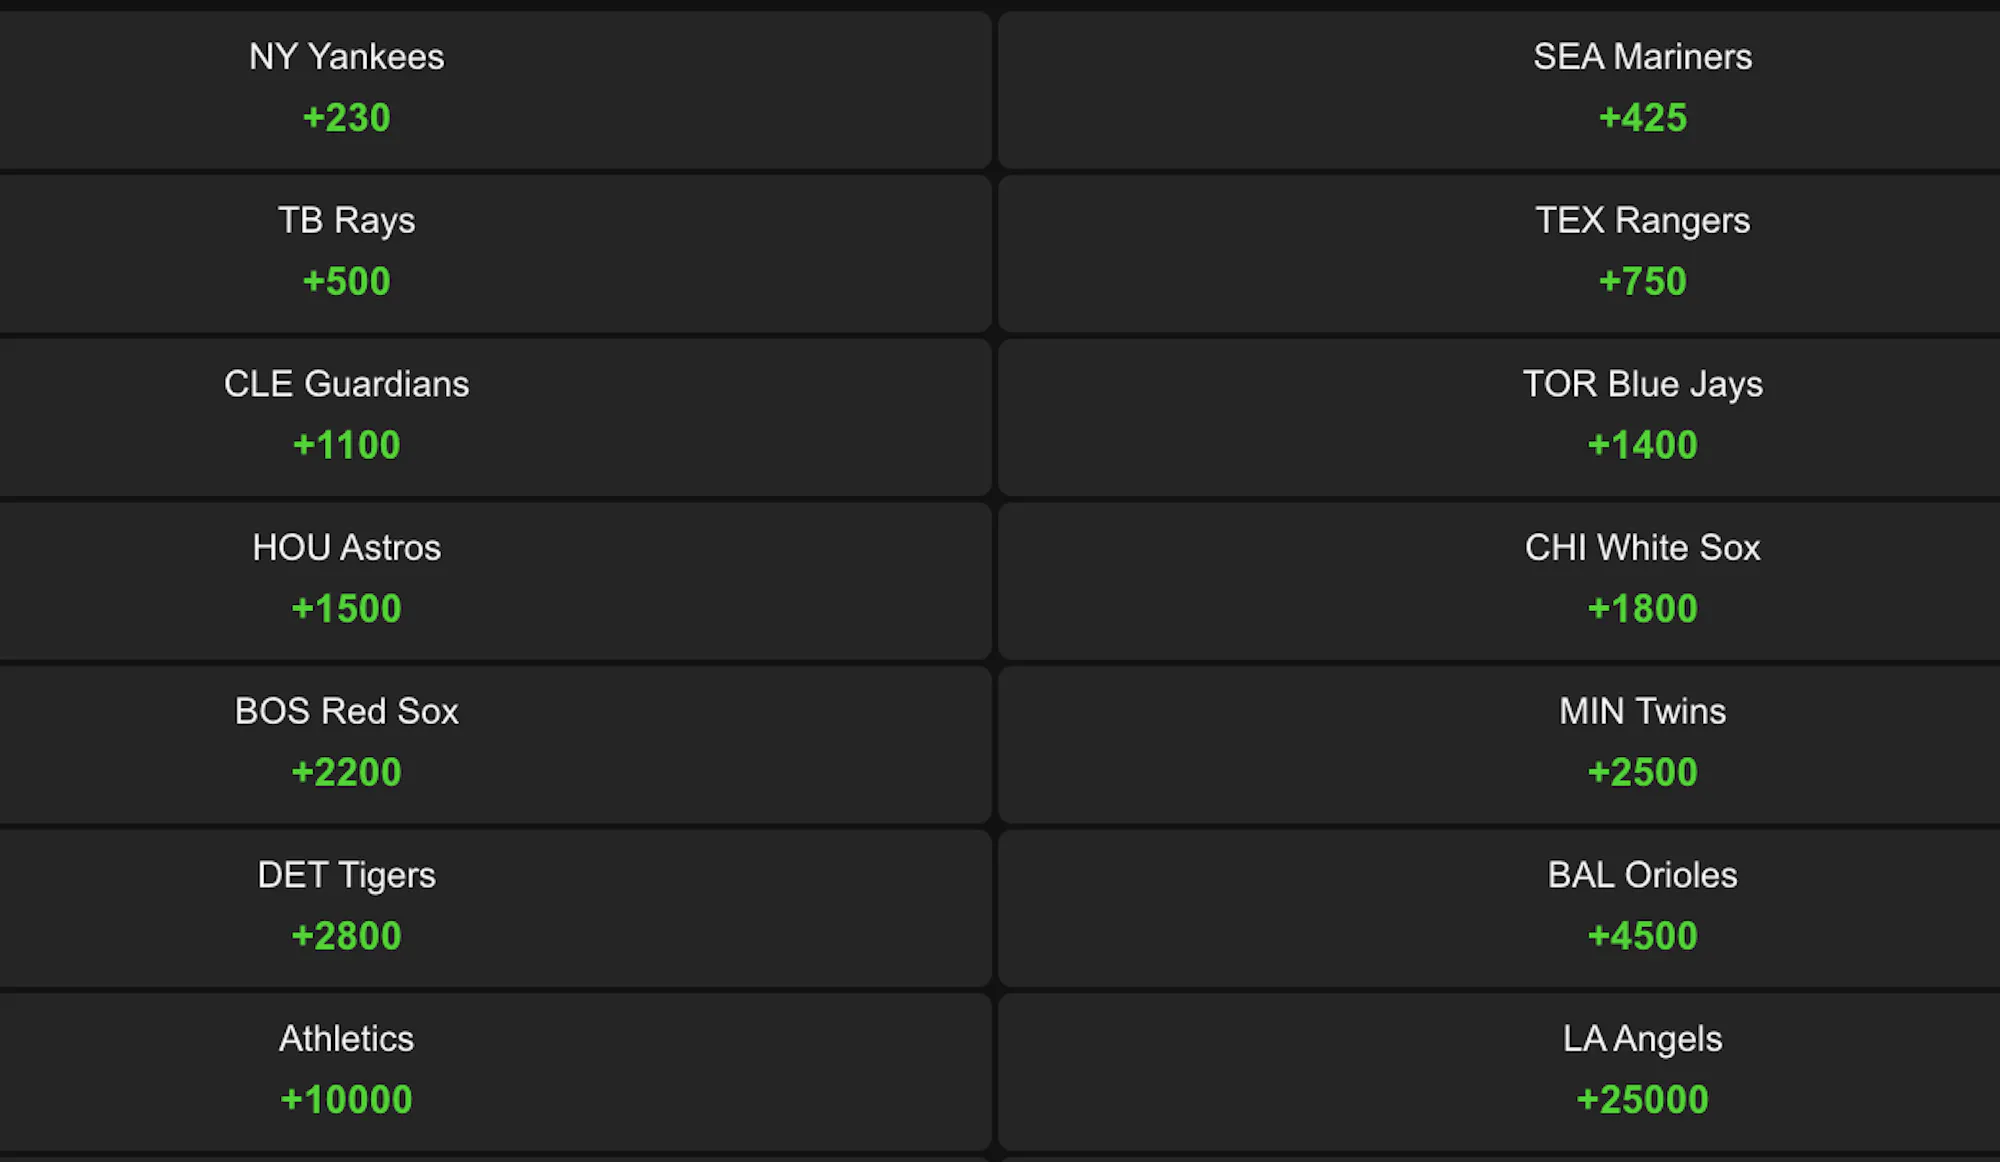
Task: Select NY Yankees +230 odds
Action: [x=495, y=90]
